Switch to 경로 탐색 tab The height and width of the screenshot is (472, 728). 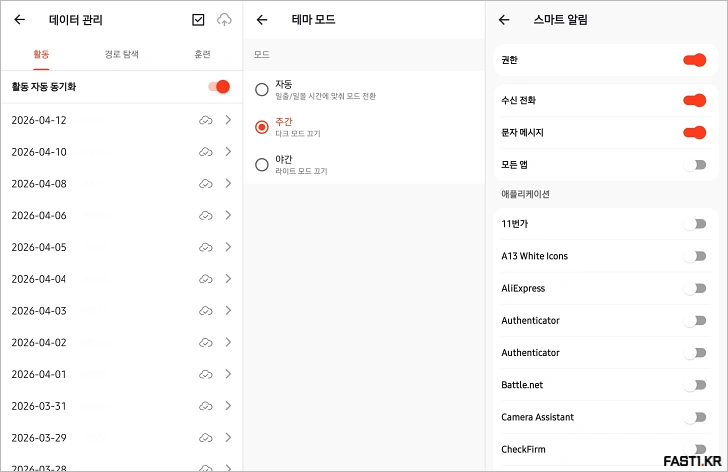point(121,53)
